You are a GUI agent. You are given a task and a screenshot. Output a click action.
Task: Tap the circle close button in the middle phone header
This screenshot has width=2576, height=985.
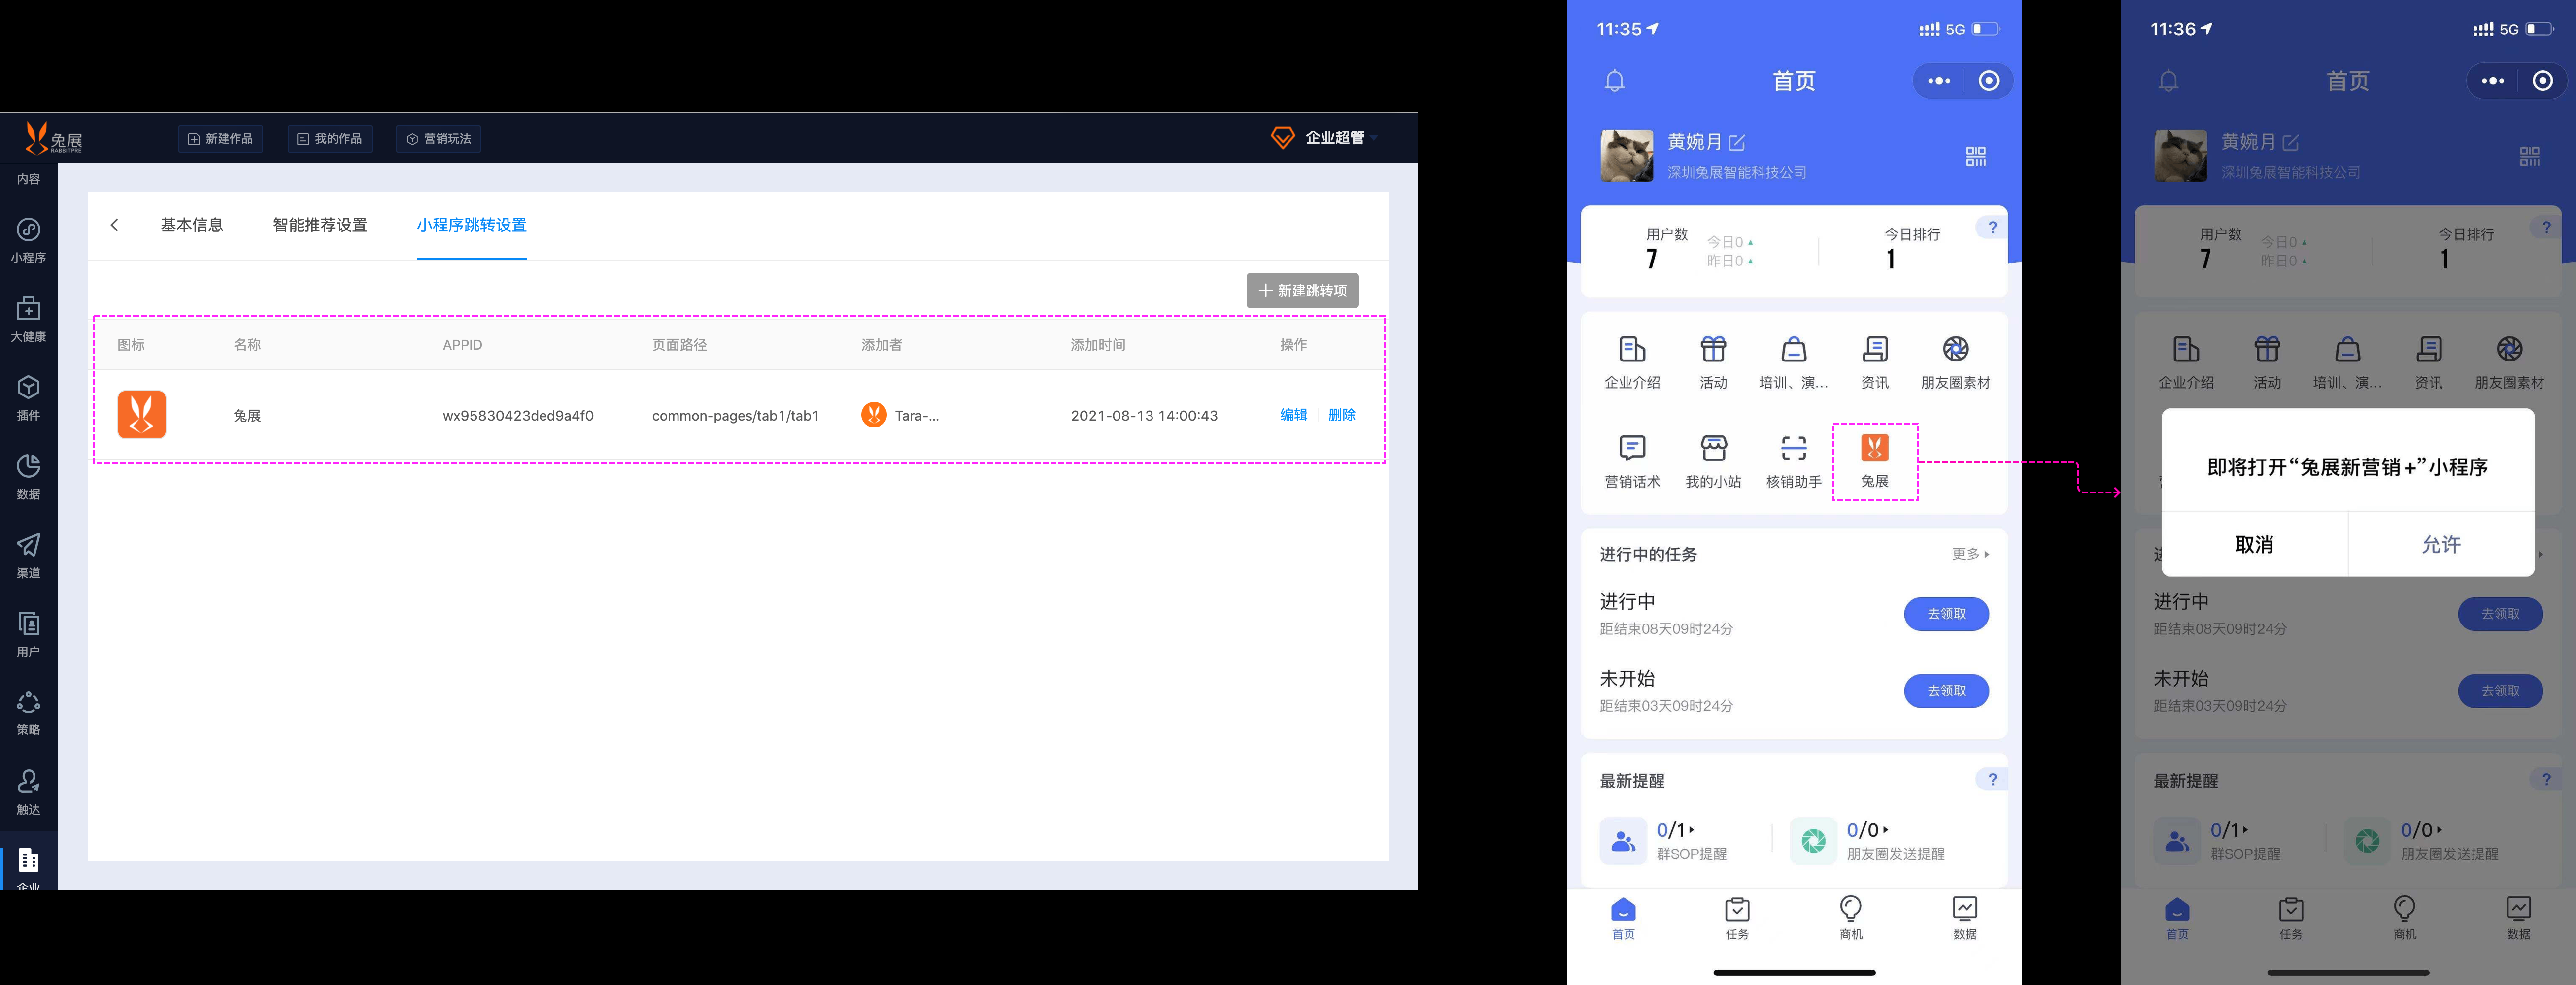click(1988, 81)
